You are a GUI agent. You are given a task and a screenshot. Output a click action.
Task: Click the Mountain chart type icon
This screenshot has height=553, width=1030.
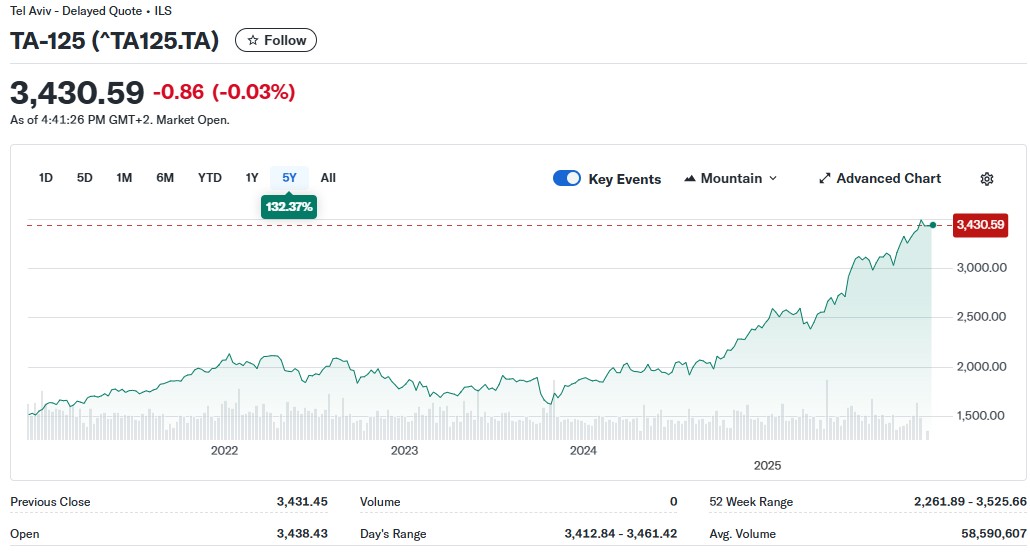pos(690,179)
